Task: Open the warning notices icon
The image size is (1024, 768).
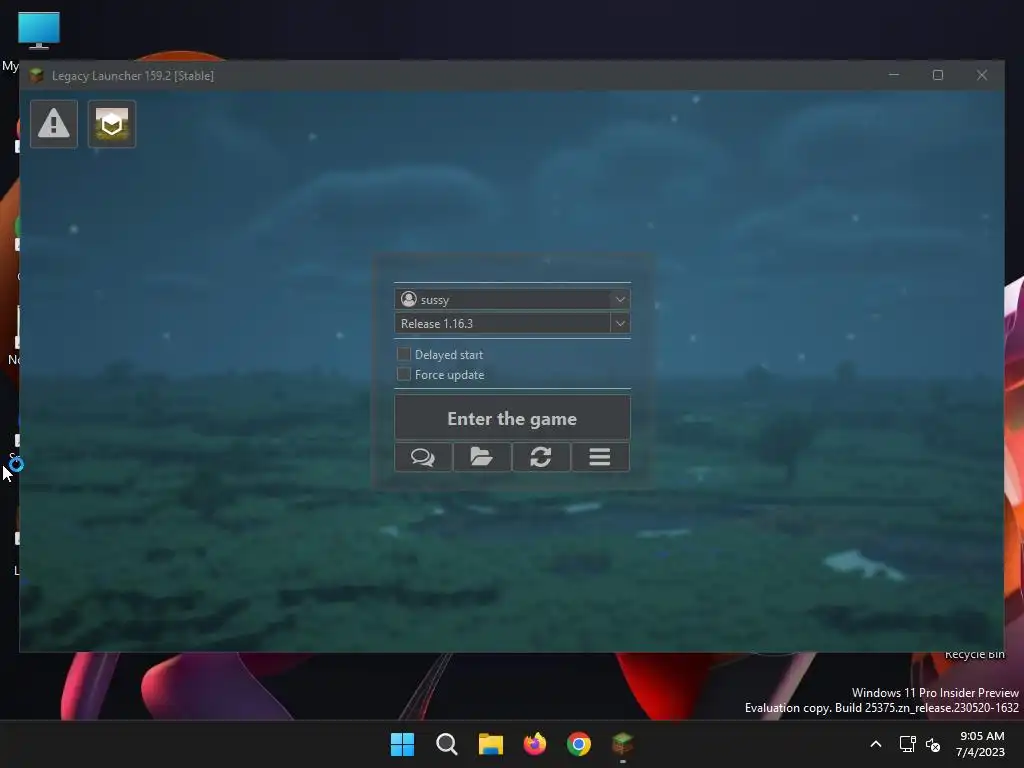Action: point(54,124)
